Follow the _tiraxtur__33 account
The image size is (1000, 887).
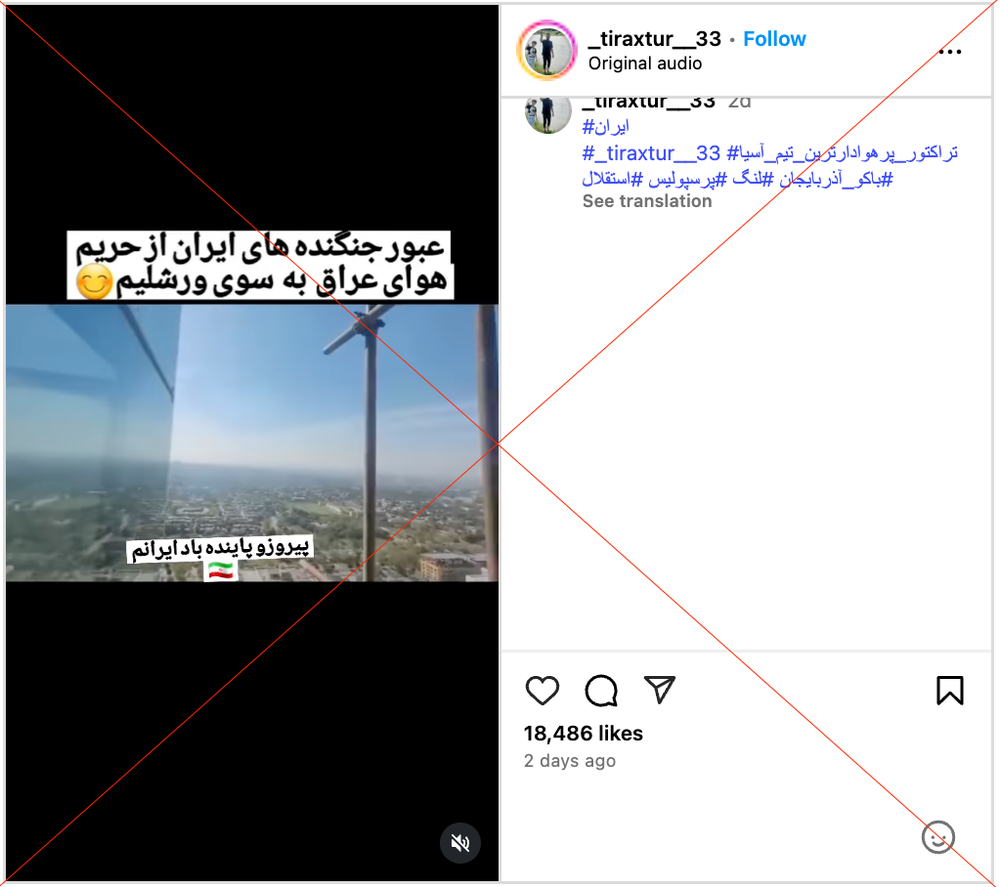coord(774,39)
